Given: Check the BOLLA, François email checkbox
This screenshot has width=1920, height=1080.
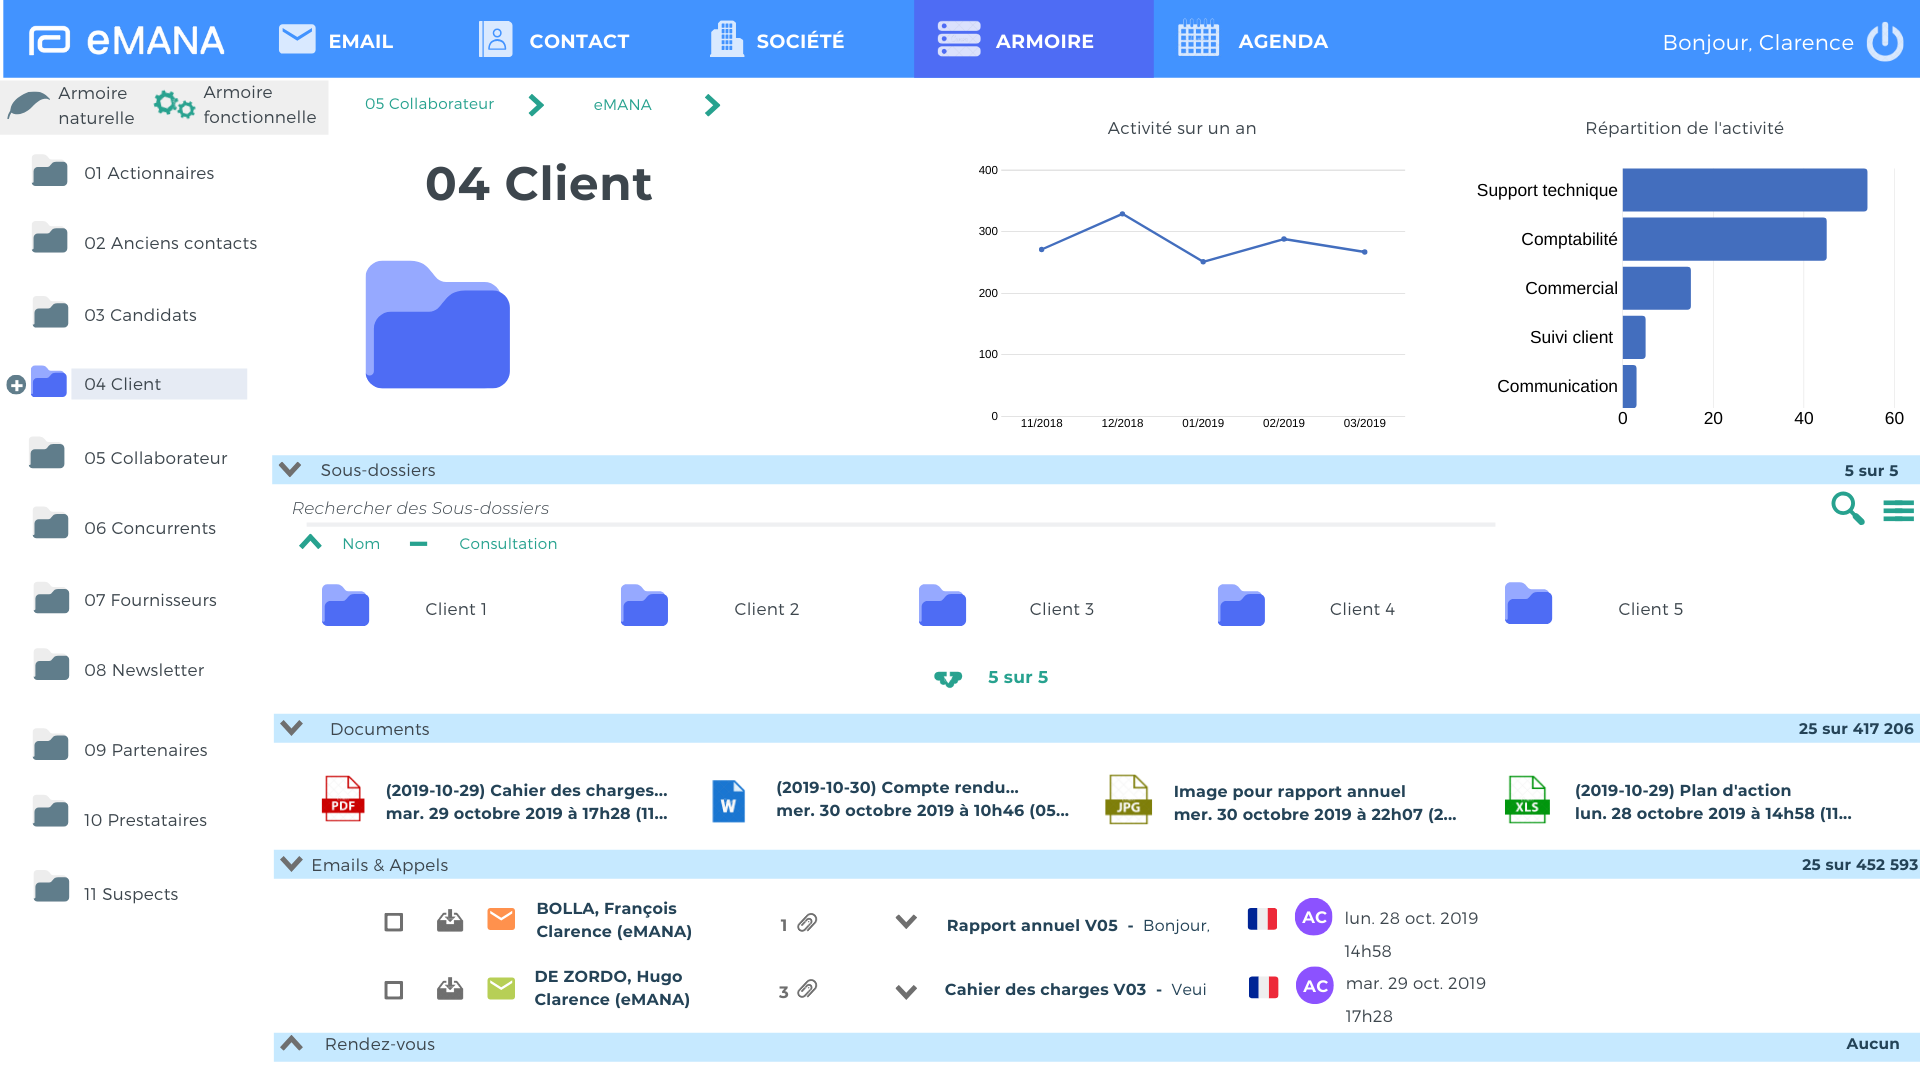Looking at the screenshot, I should click(394, 922).
